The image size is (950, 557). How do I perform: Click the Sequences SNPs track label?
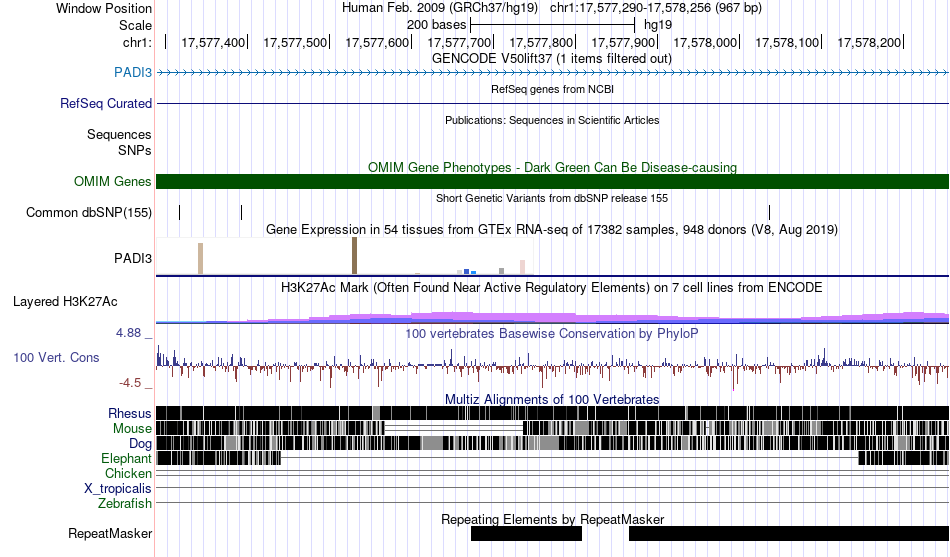pyautogui.click(x=119, y=142)
